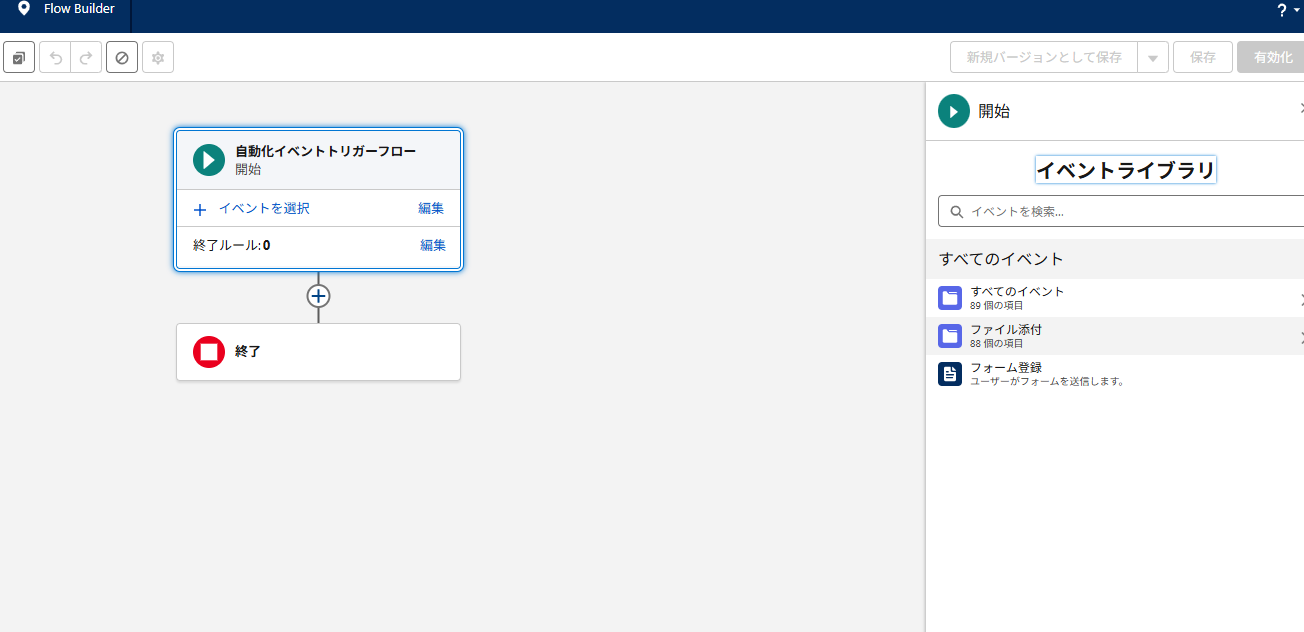Click the 保存 button
The width and height of the screenshot is (1304, 632).
click(1203, 57)
